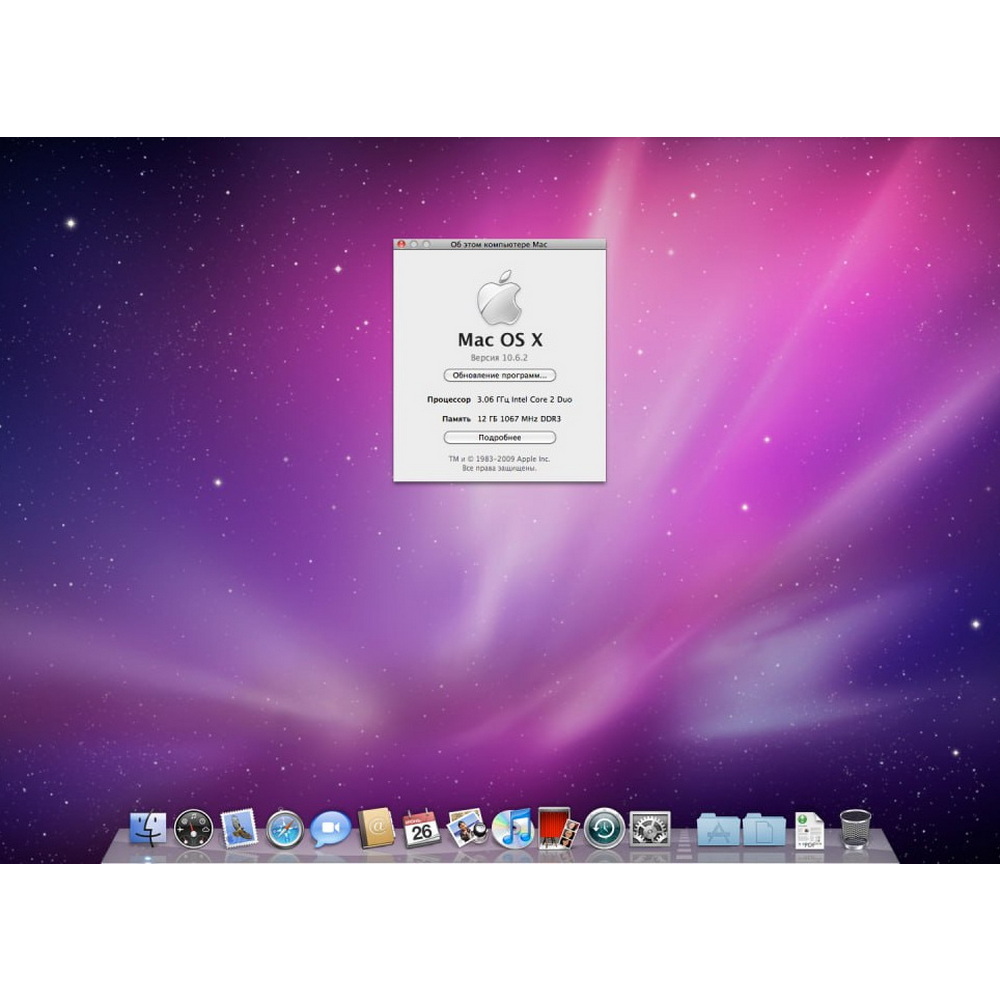Viewport: 1000px width, 1000px height.
Task: Open the PDF document stack in Dock
Action: point(809,830)
